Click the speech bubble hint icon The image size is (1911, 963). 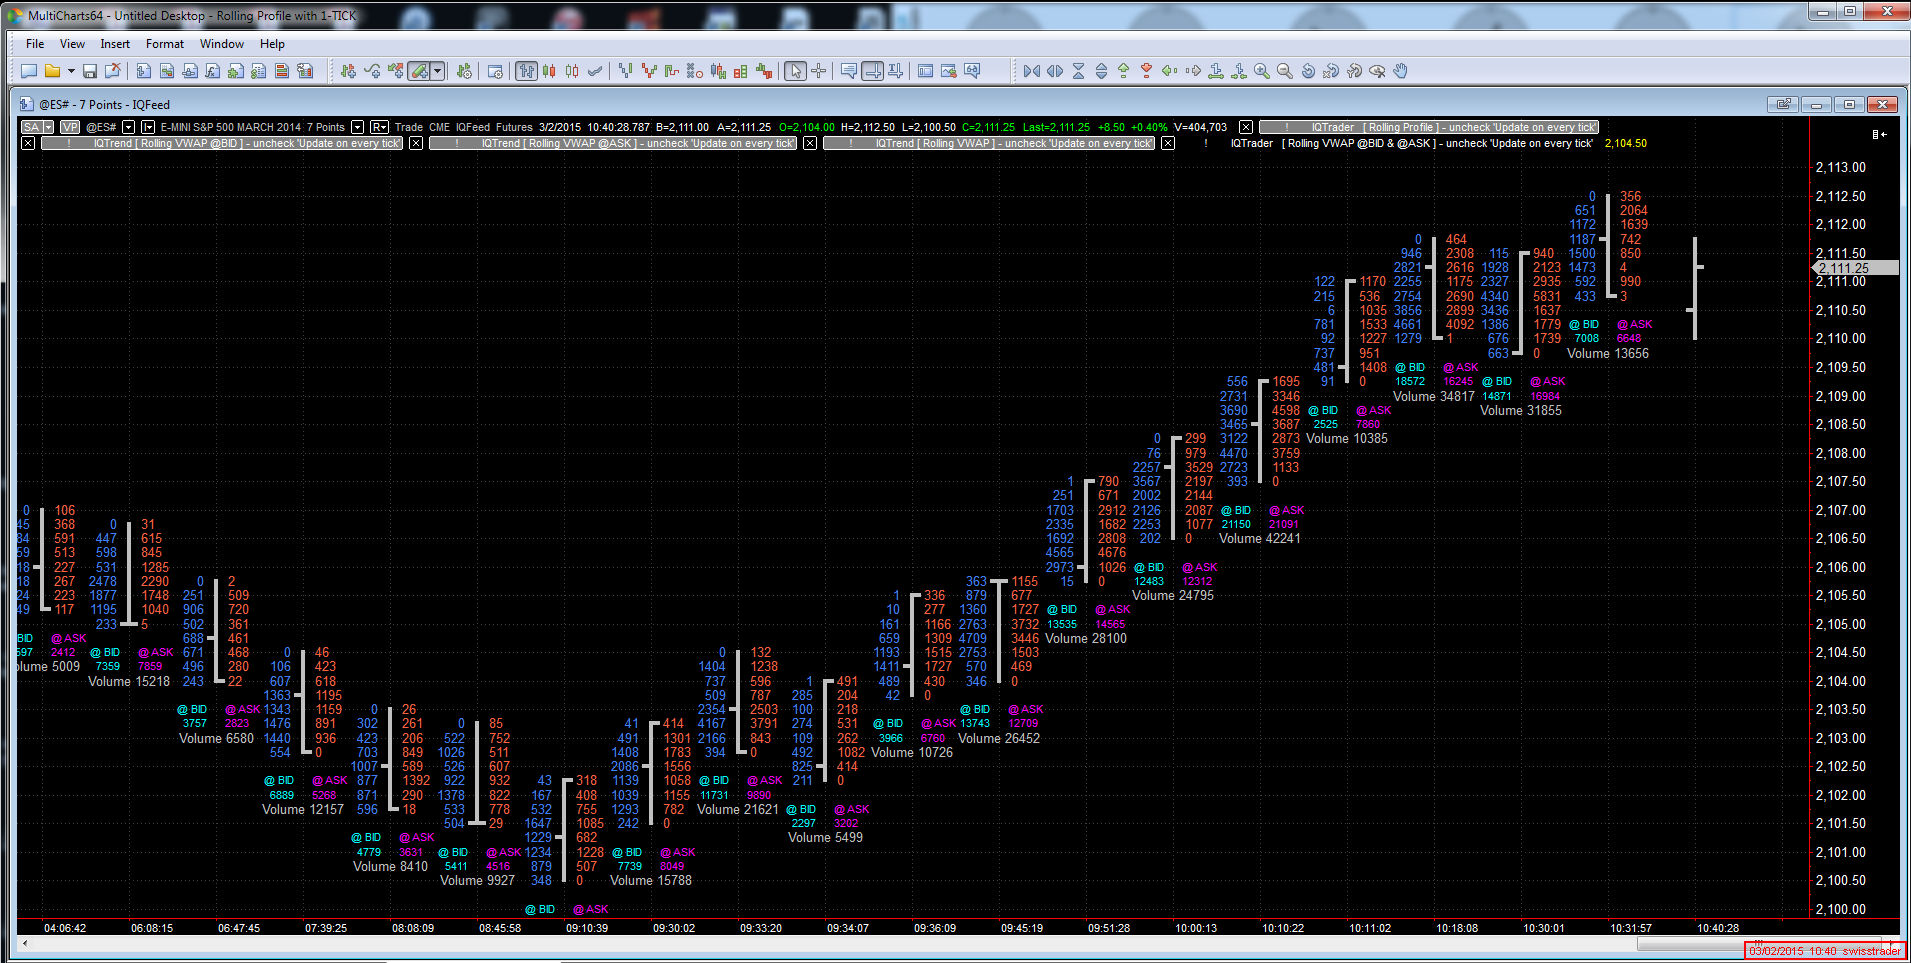[849, 71]
